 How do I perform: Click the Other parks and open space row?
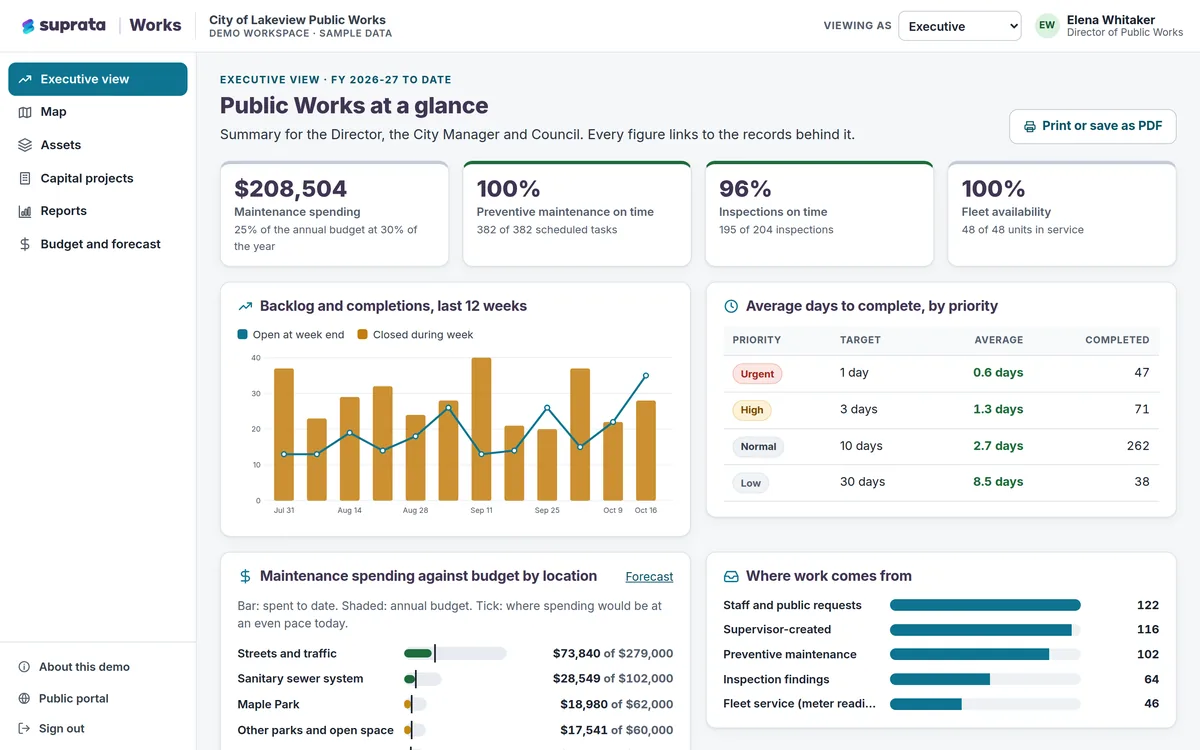[455, 730]
